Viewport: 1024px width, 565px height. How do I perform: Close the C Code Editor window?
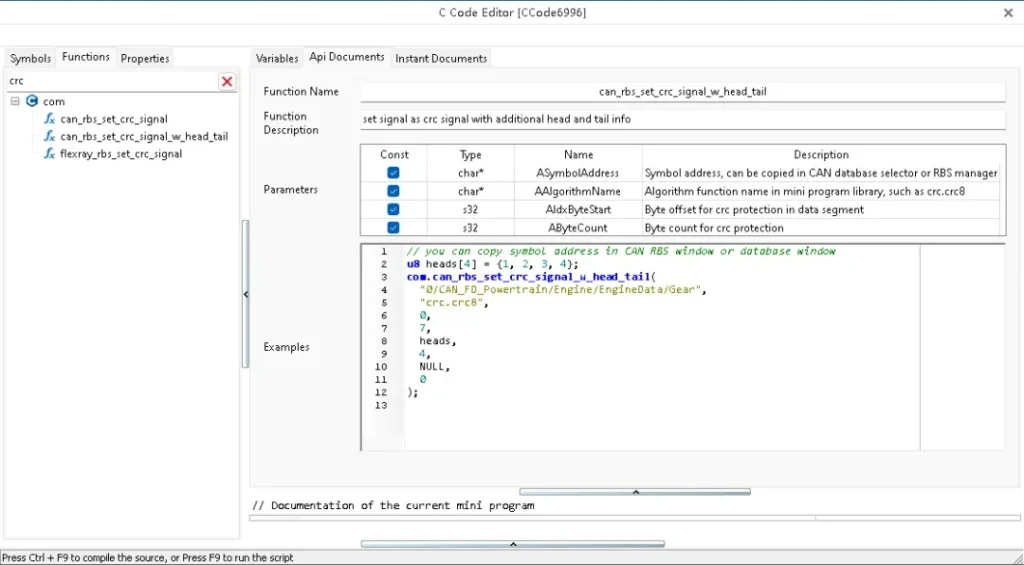pyautogui.click(x=1007, y=12)
